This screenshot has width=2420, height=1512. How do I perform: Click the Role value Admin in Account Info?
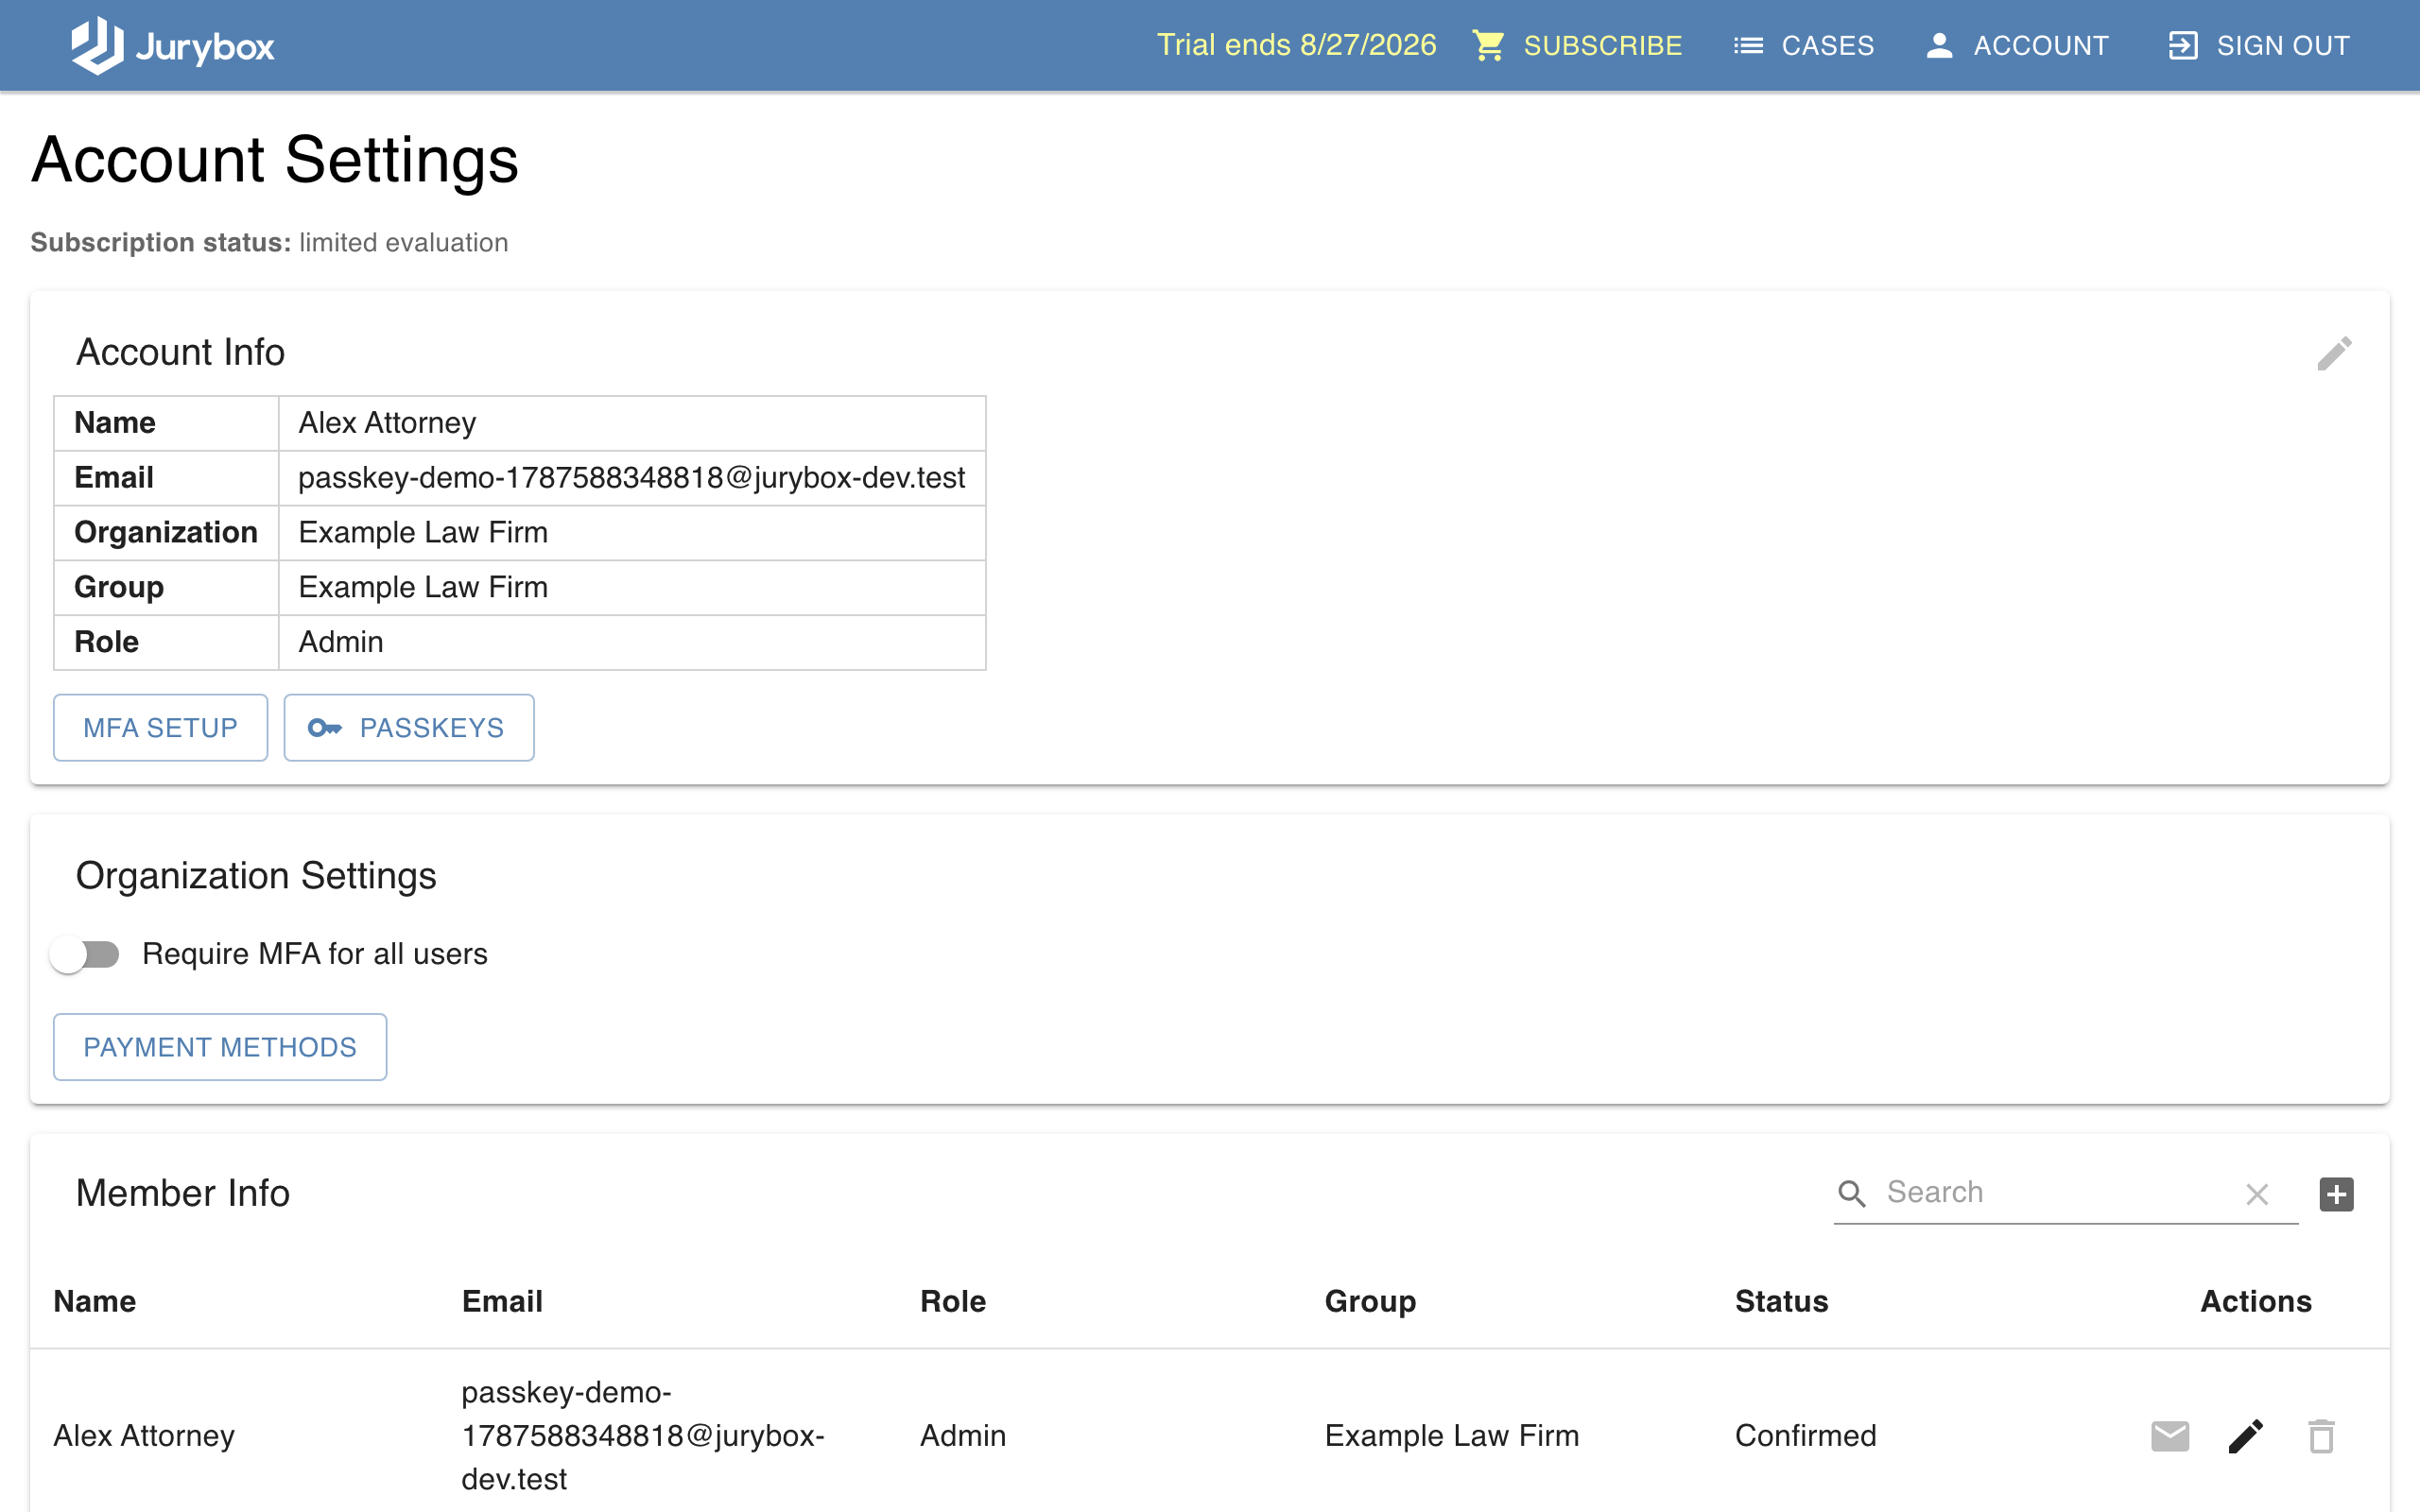[341, 642]
